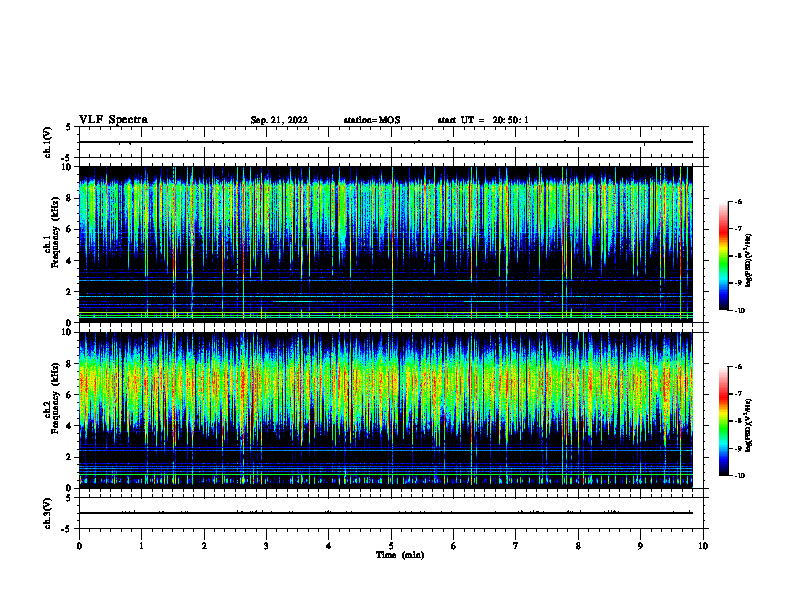Click the "-10" label on ch.1 colorbar
Viewport: 792px width, 612px height.
tap(740, 311)
